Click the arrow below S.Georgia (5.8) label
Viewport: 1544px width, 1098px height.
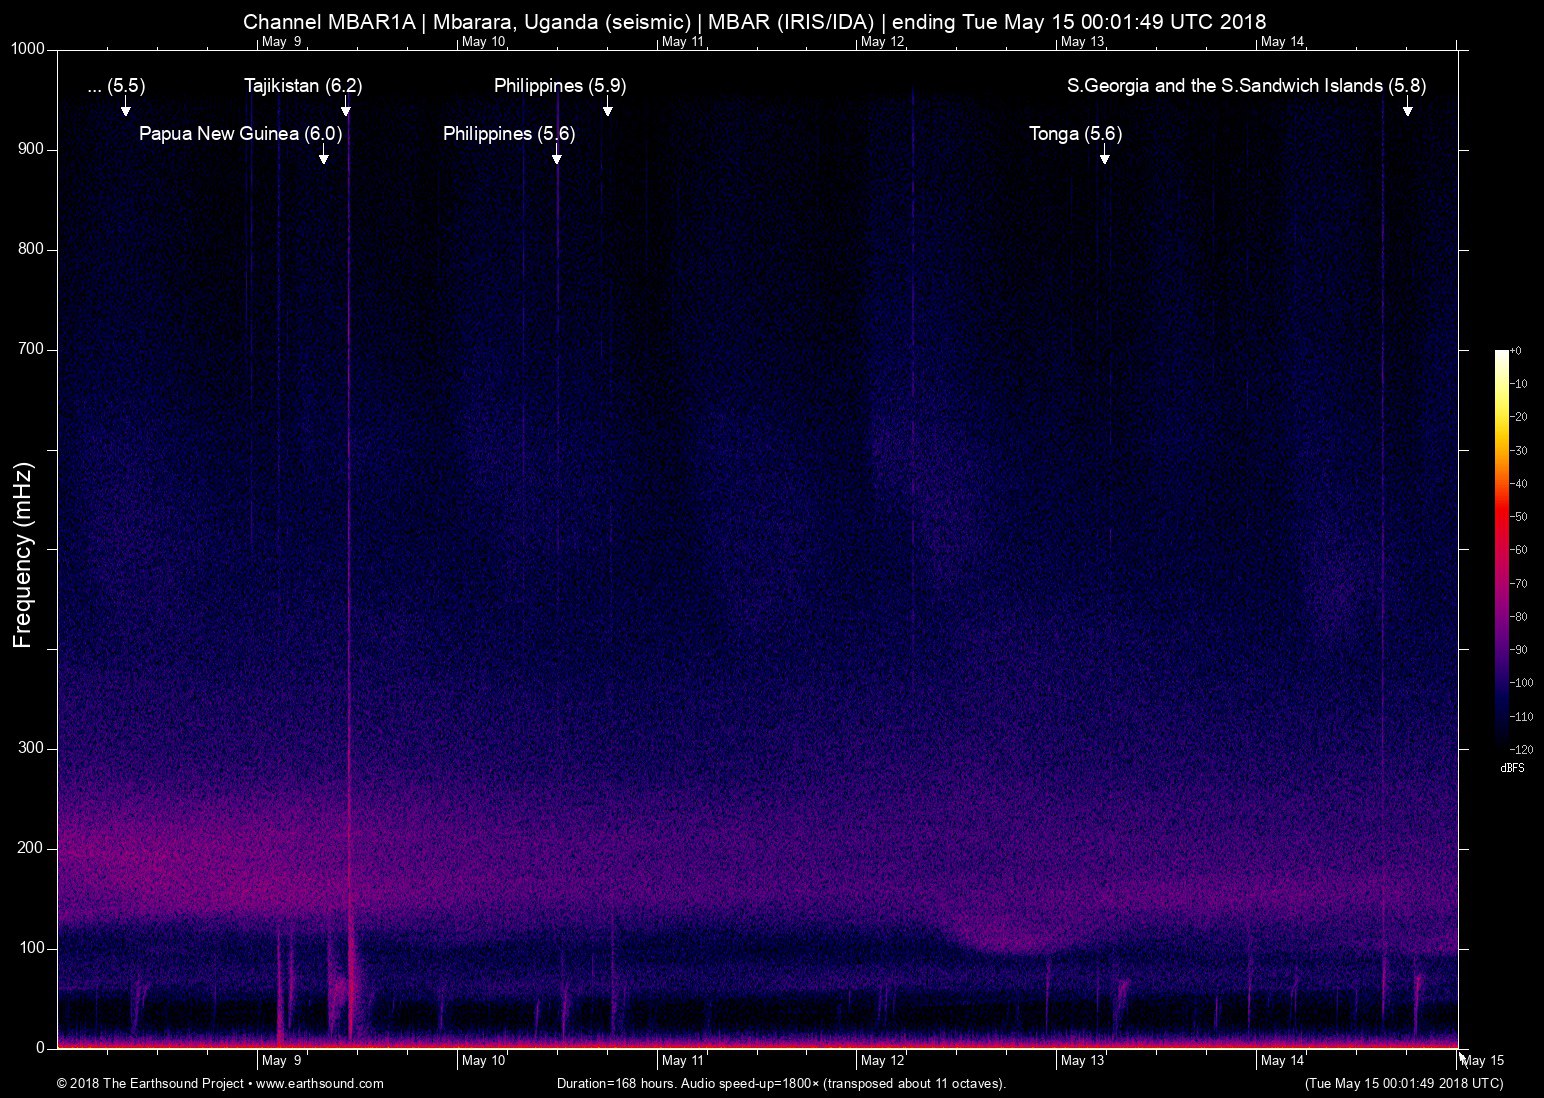[x=1407, y=108]
